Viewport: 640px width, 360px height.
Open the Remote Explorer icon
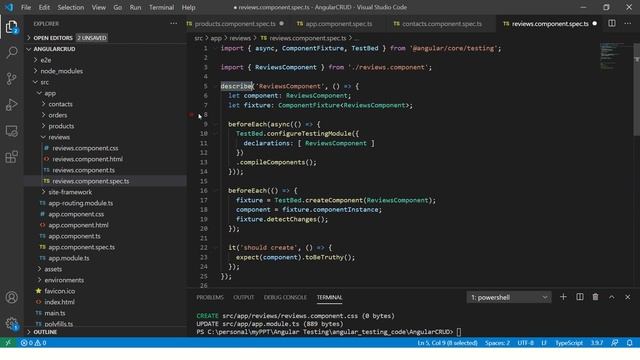(x=11, y=131)
